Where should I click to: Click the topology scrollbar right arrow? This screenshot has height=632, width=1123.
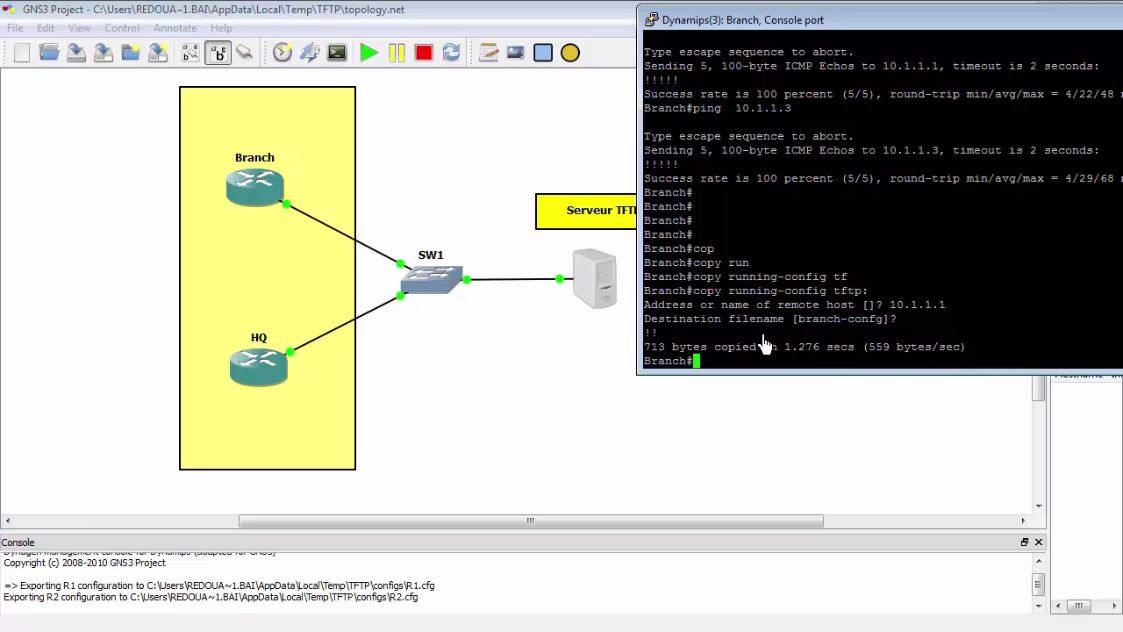click(1023, 521)
